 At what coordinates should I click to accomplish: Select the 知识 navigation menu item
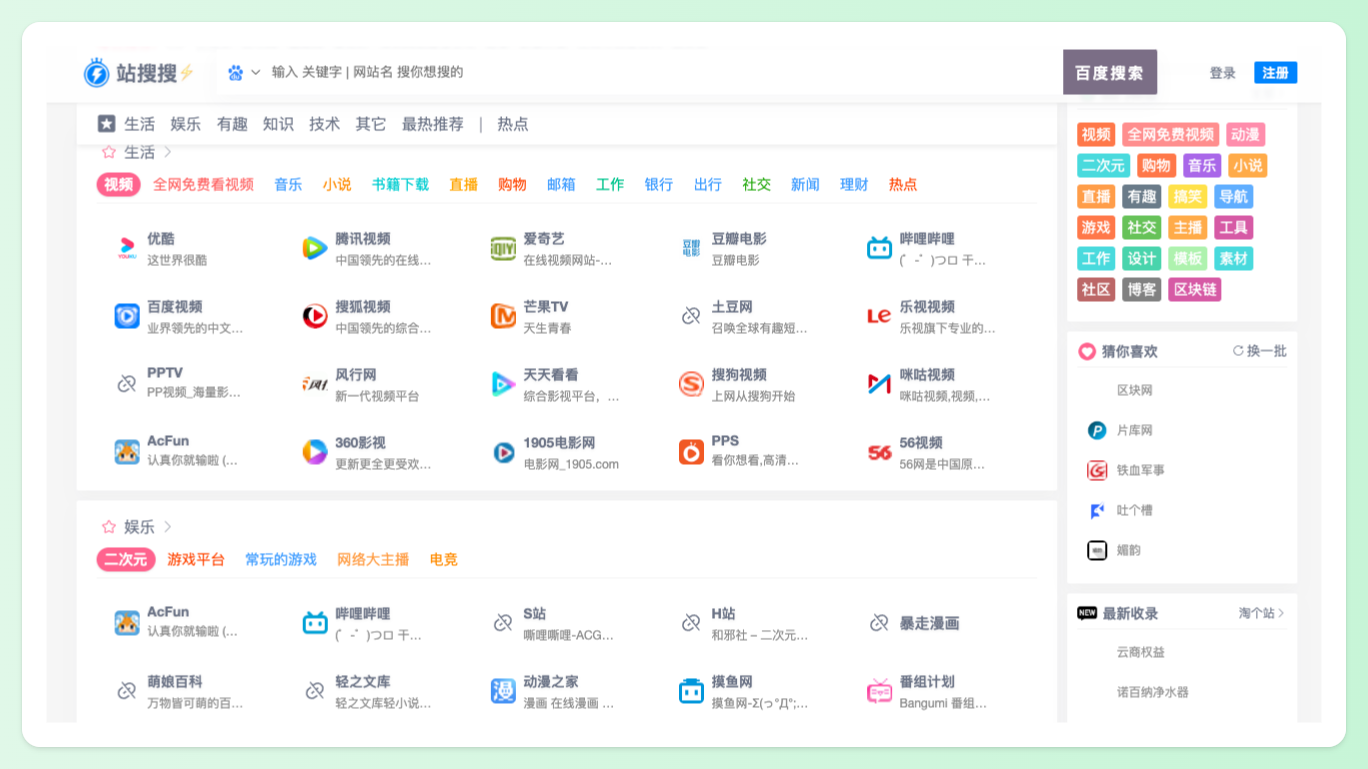point(278,124)
